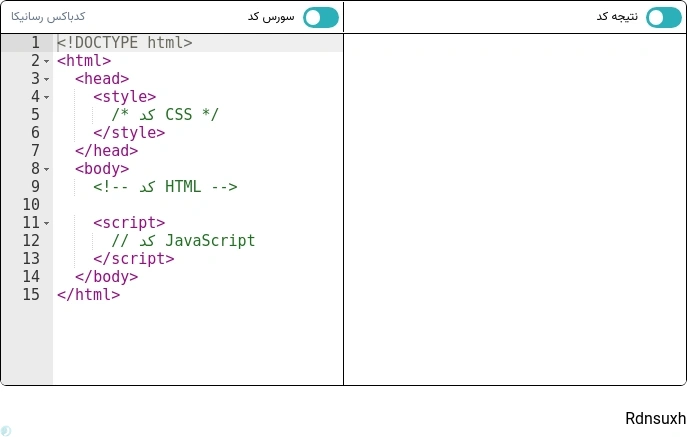Click the small circular icon at bottom left
Image resolution: width=687 pixels, height=437 pixels.
coord(6,431)
